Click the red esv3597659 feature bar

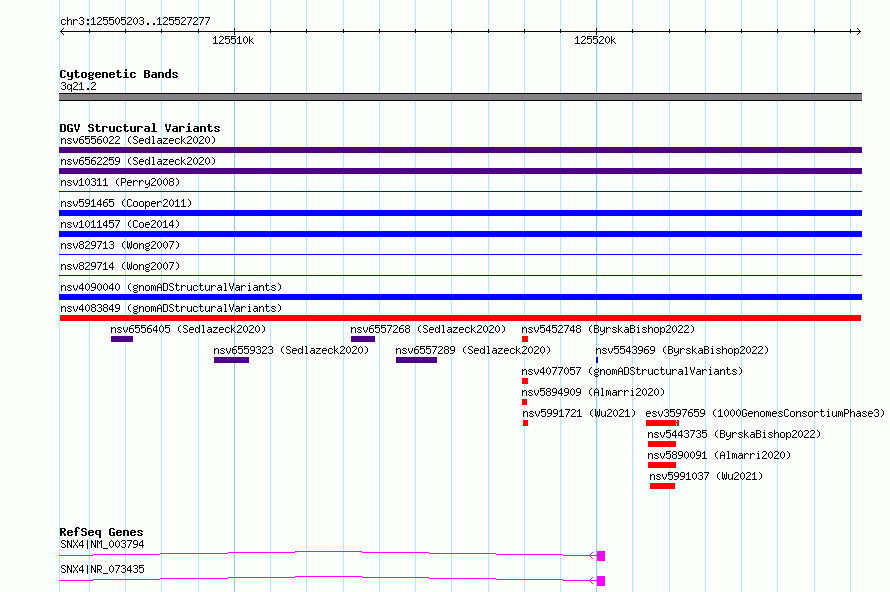[662, 423]
